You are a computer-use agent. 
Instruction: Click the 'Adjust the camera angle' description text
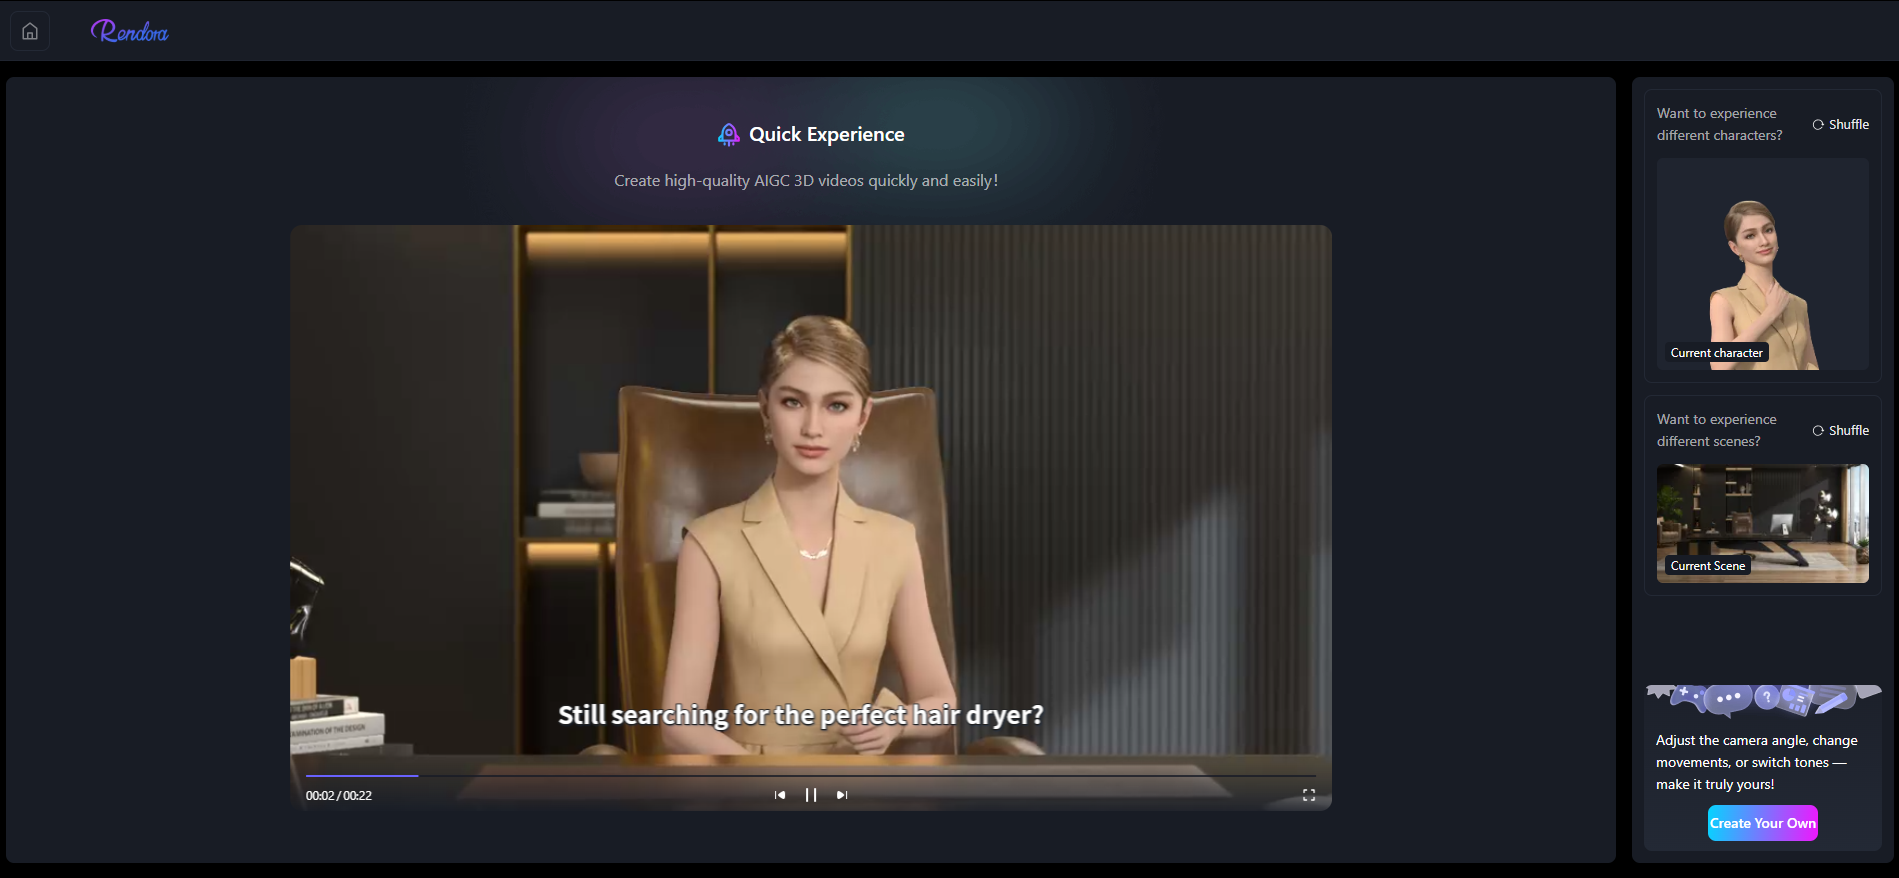[x=1757, y=763]
